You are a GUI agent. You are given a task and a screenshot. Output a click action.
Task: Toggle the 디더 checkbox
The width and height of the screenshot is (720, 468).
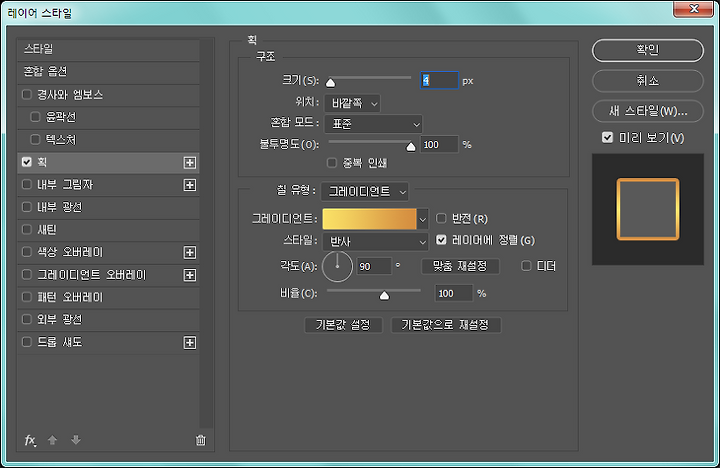pyautogui.click(x=527, y=265)
